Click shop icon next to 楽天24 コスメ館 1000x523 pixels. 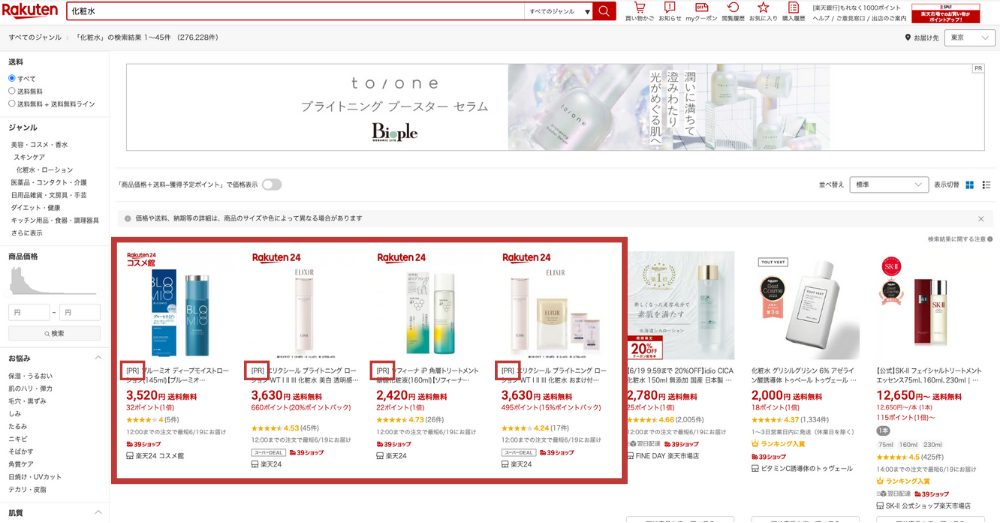coord(129,456)
